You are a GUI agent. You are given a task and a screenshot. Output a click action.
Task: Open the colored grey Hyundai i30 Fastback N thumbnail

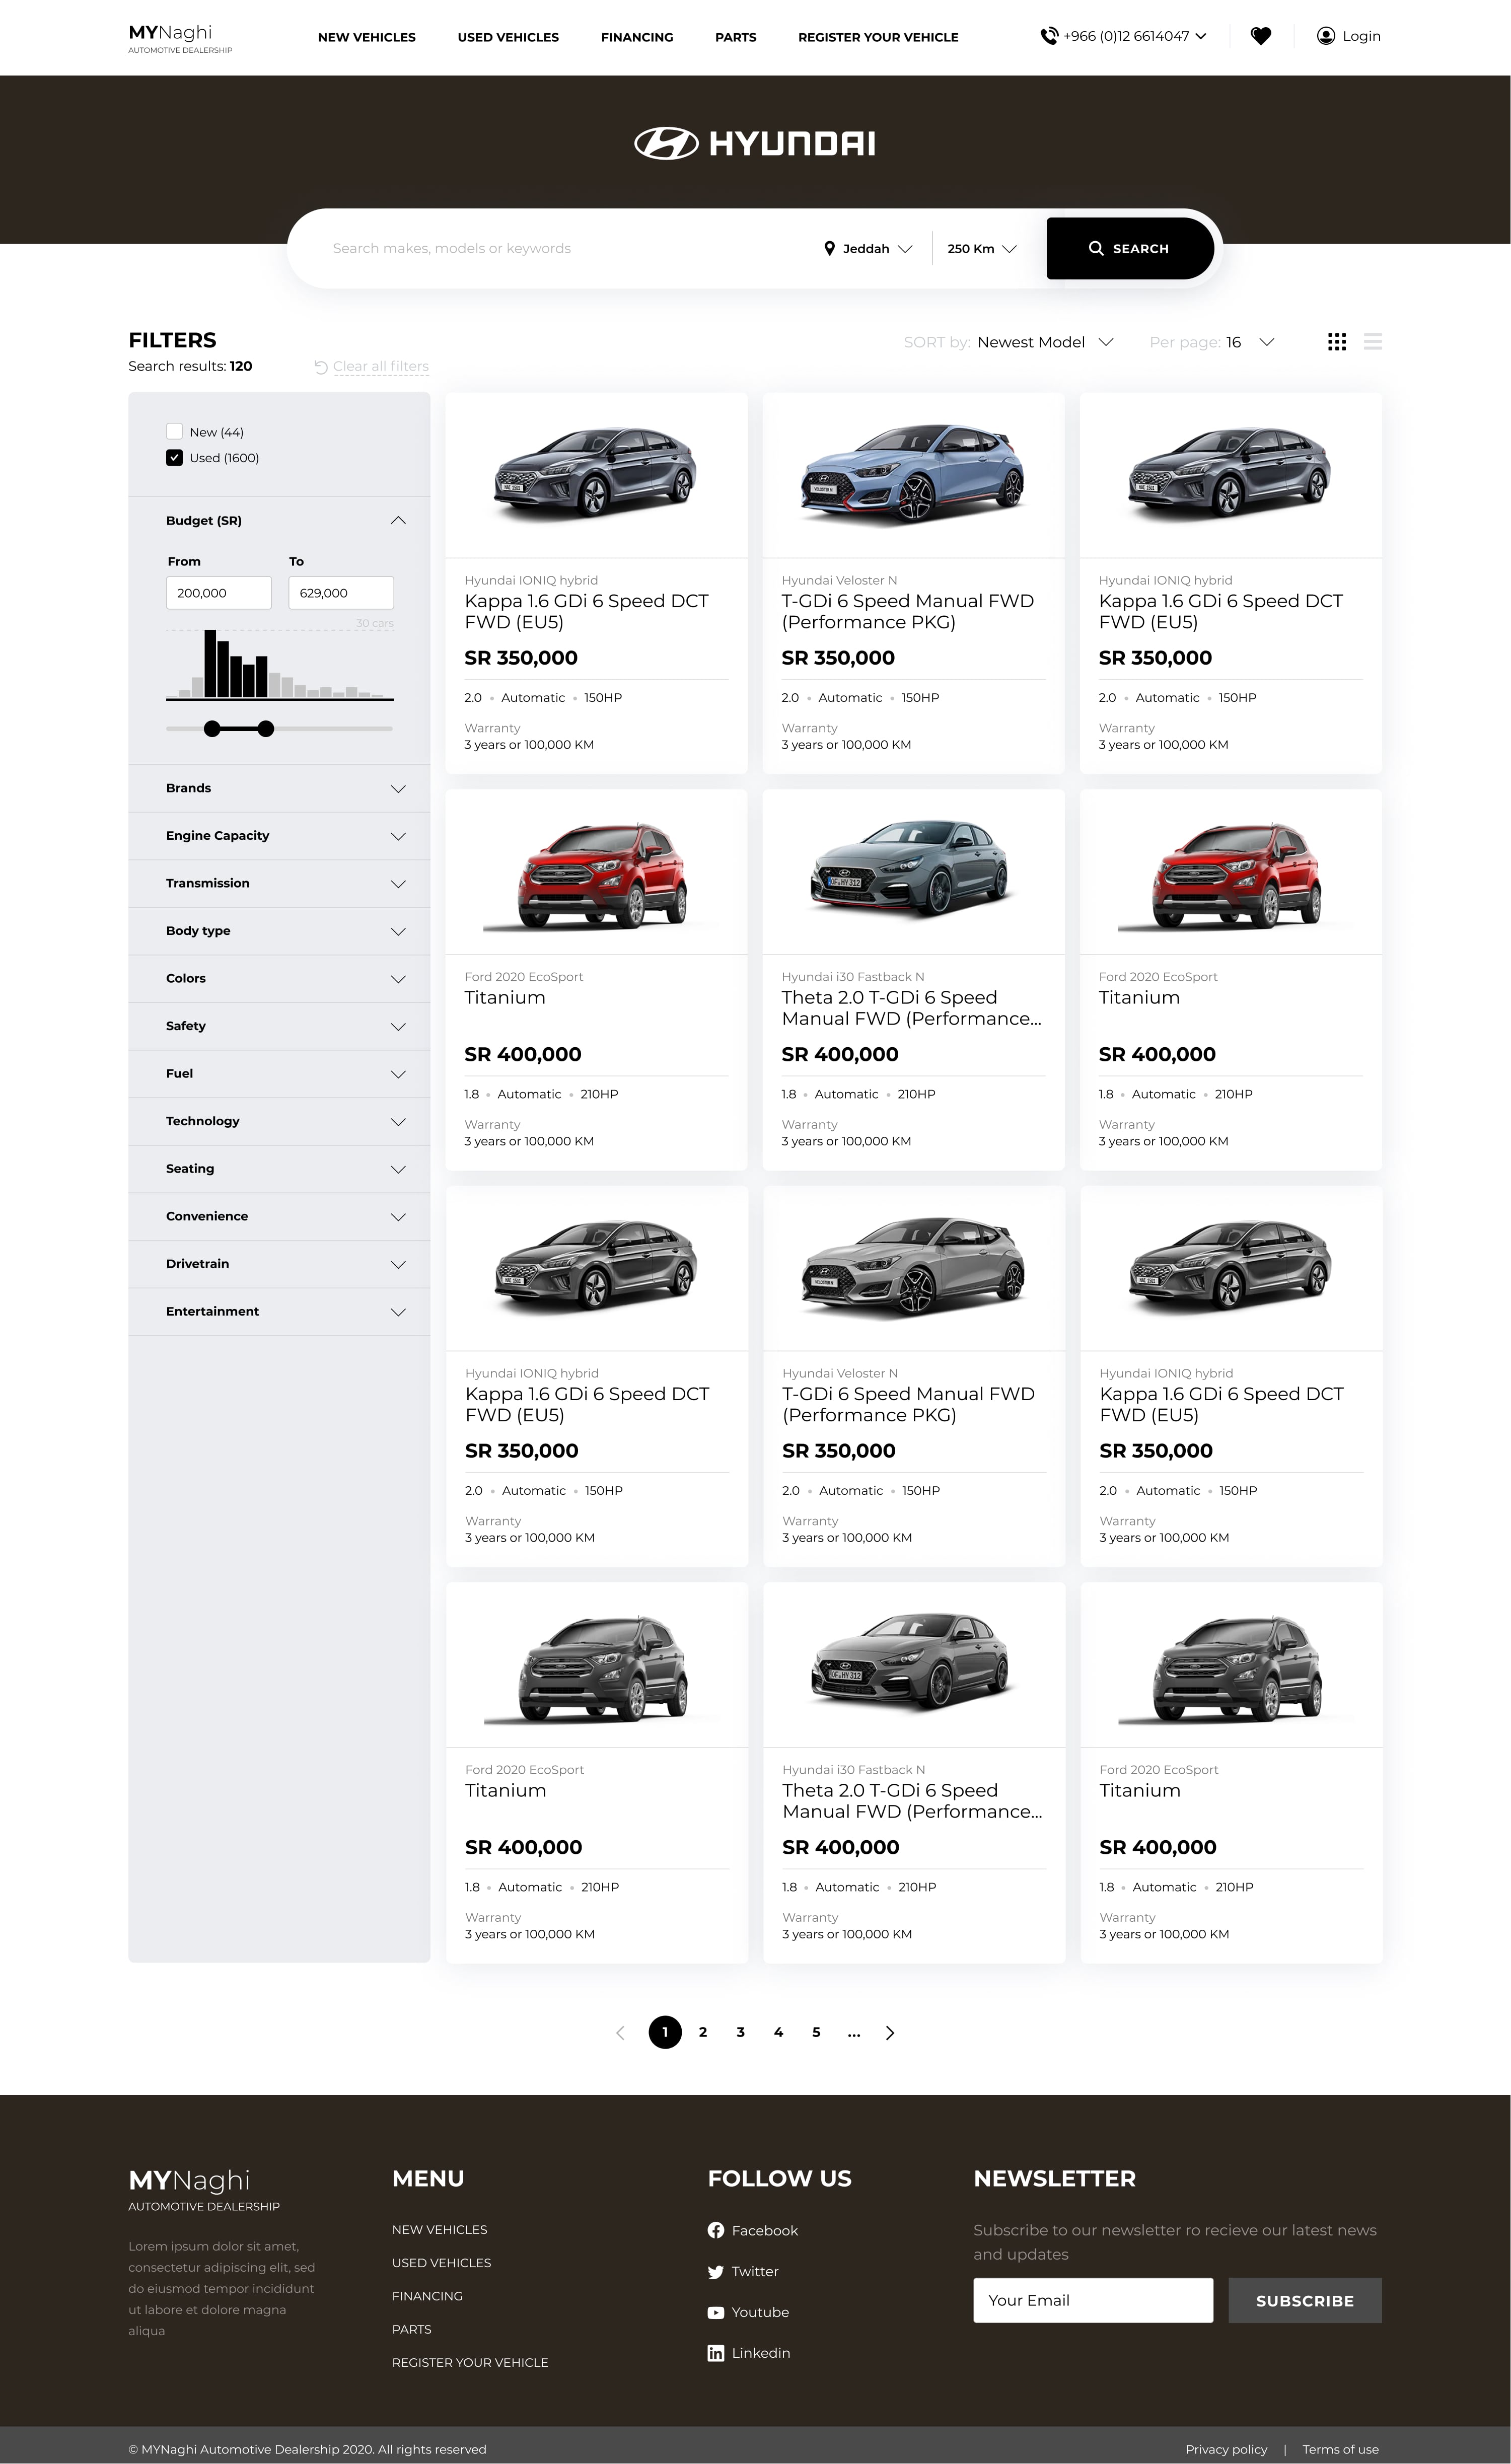pos(913,868)
